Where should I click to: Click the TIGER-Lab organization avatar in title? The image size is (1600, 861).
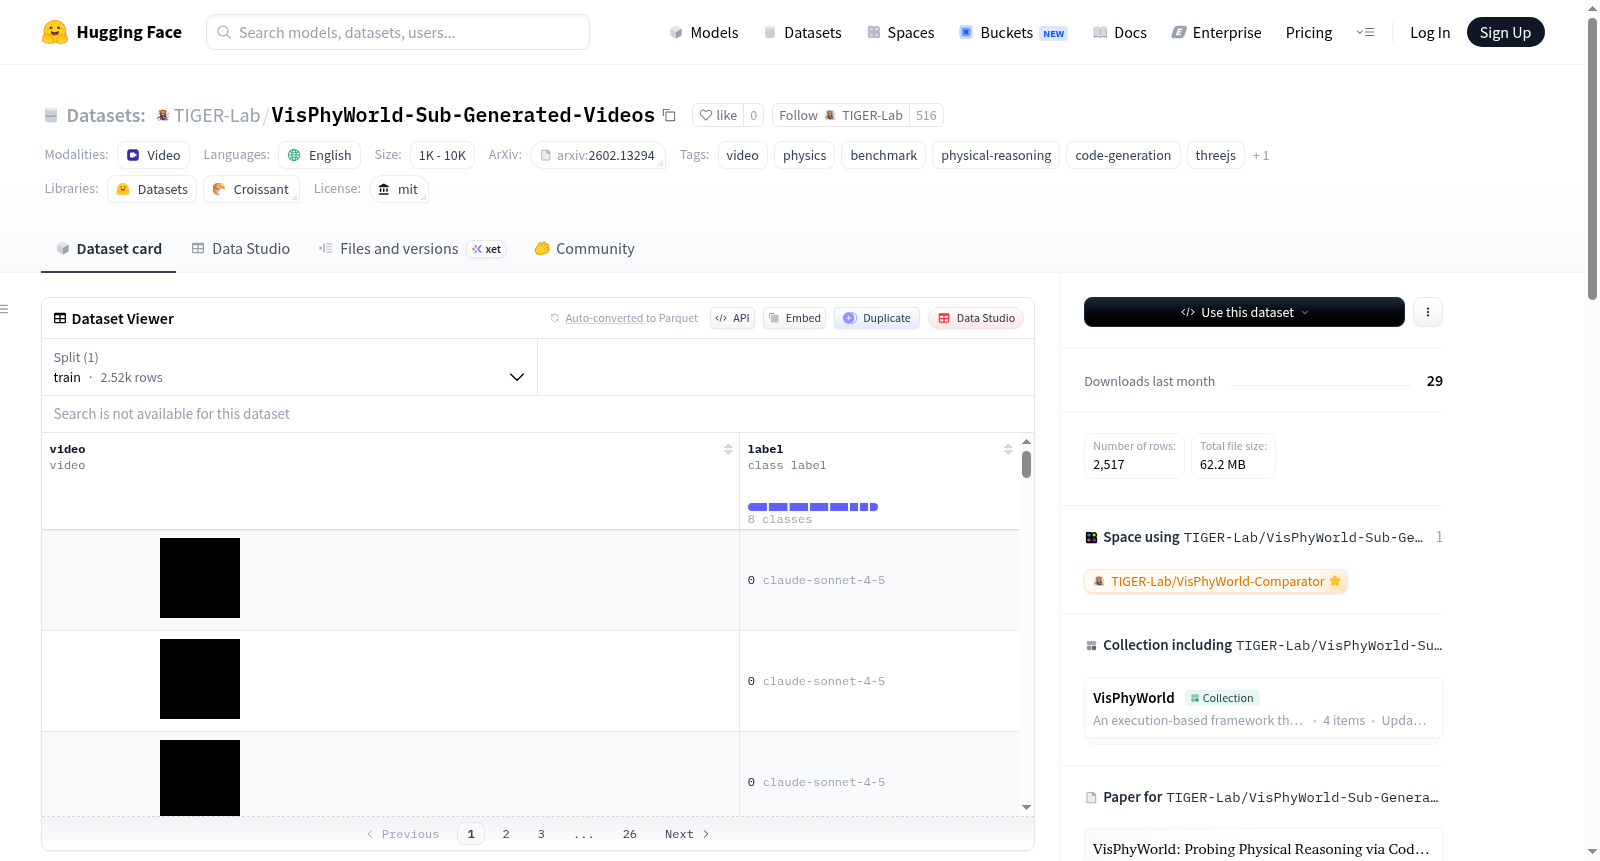[x=163, y=115]
